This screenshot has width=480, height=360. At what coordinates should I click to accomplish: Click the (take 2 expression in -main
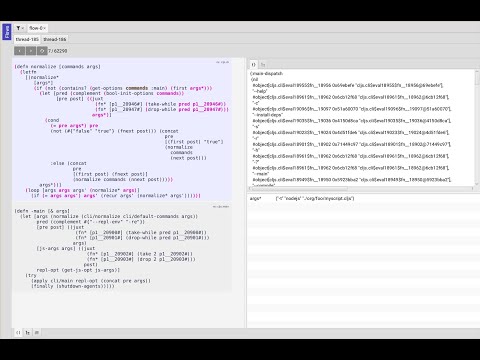pyautogui.click(x=165, y=254)
